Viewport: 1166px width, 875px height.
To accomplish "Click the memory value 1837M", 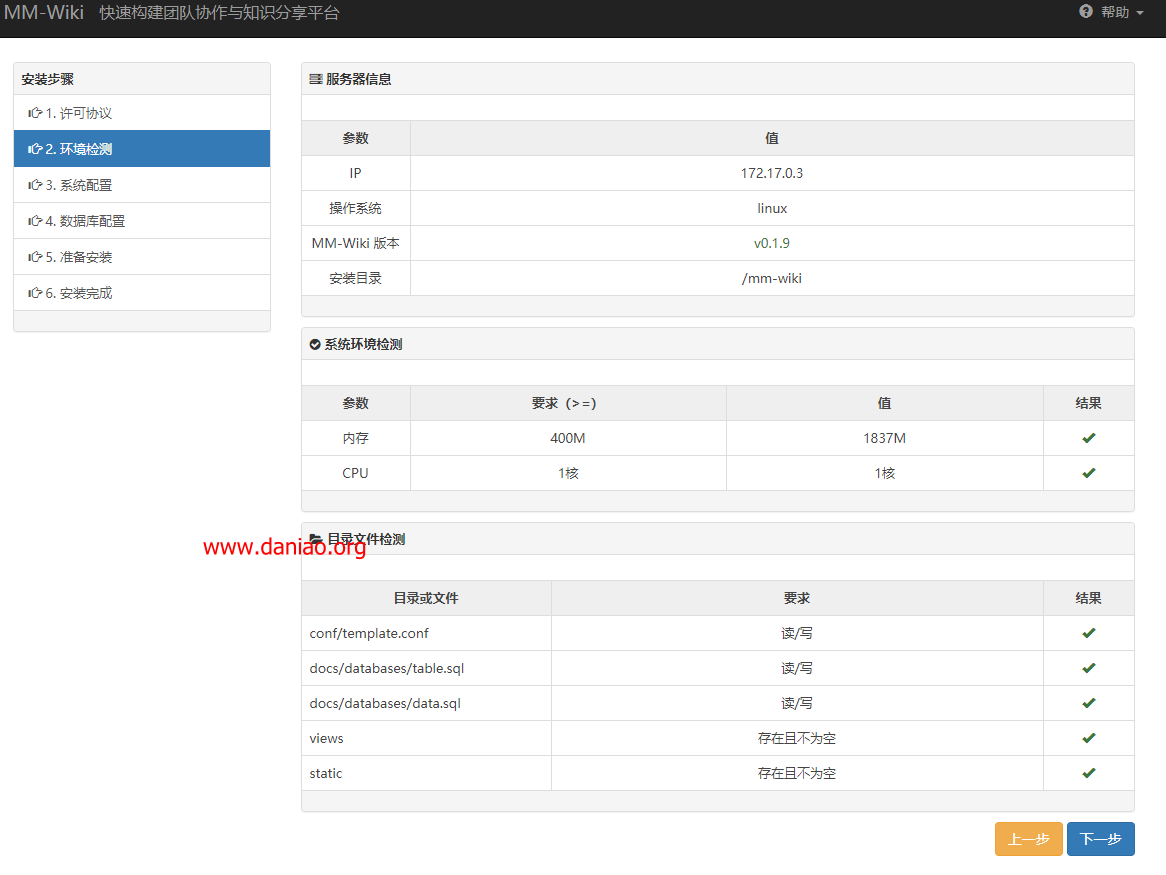I will [884, 438].
